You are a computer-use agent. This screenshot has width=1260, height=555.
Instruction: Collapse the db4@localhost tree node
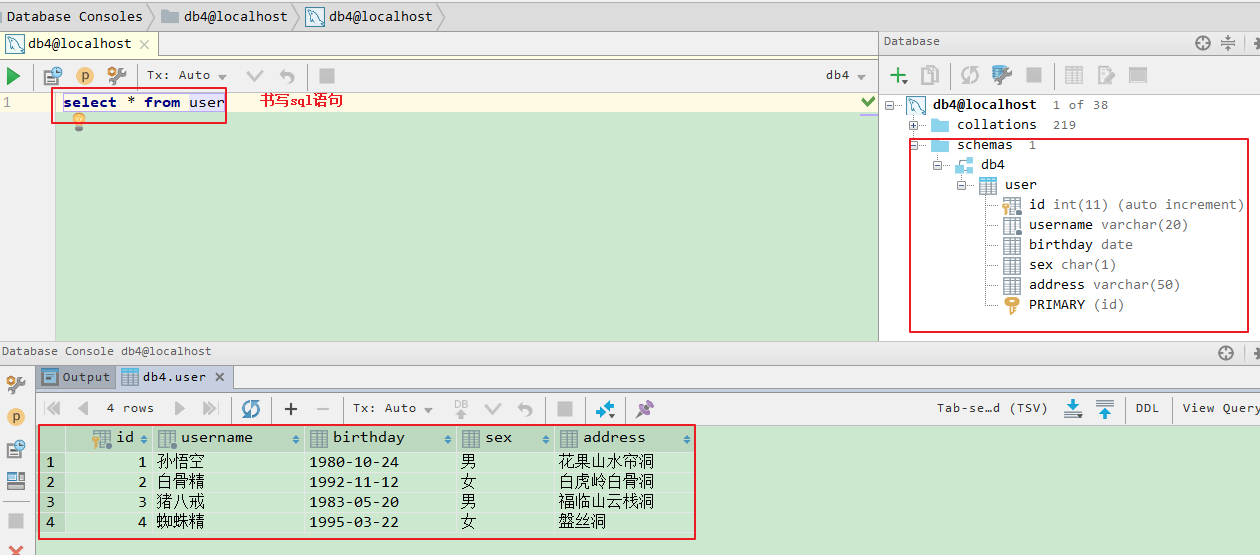point(889,105)
